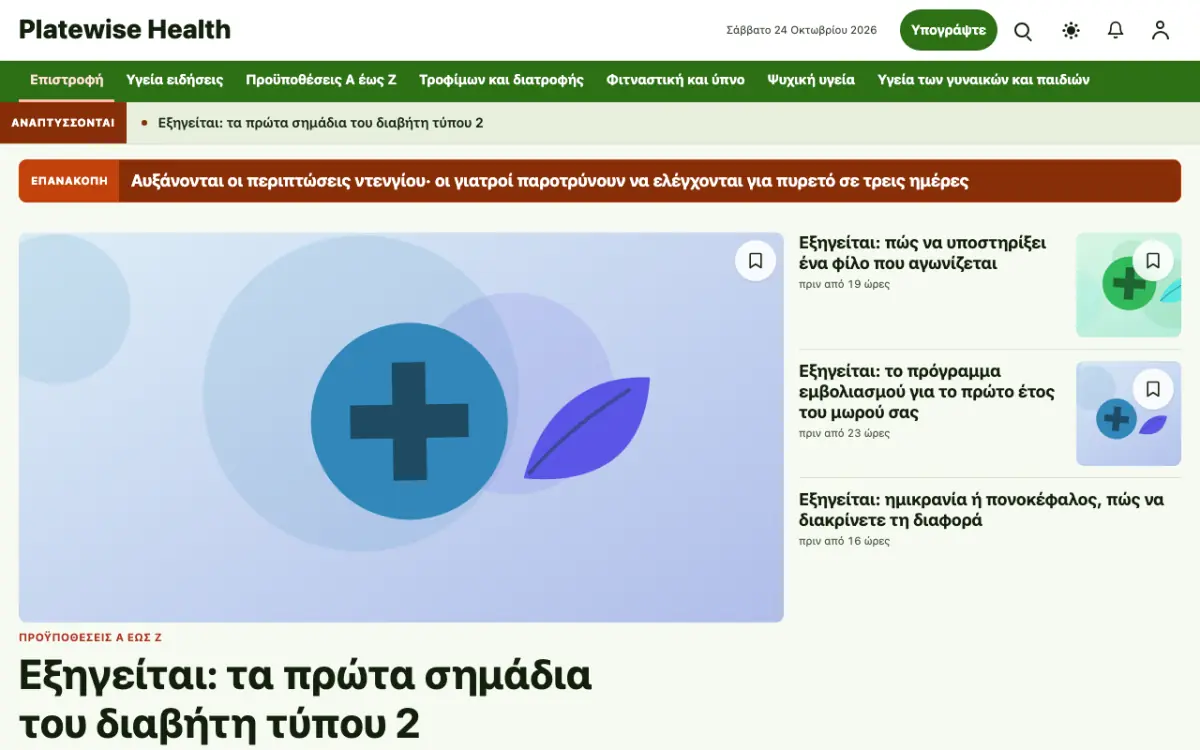The image size is (1200, 750).
Task: Click the ΠΡΟΫΠΟΘΕΣΕΙΣ Α ΕΩΣ Ζ category label
Action: pyautogui.click(x=90, y=637)
